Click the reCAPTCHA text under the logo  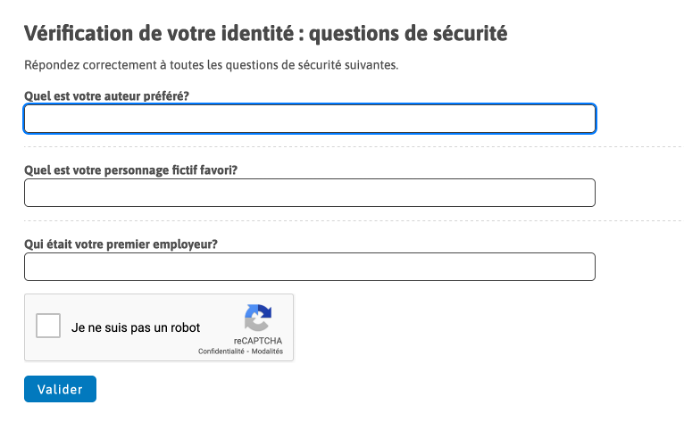click(x=258, y=341)
